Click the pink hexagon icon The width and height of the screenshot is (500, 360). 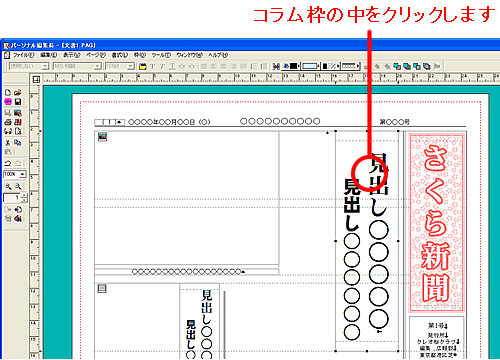coord(8,101)
